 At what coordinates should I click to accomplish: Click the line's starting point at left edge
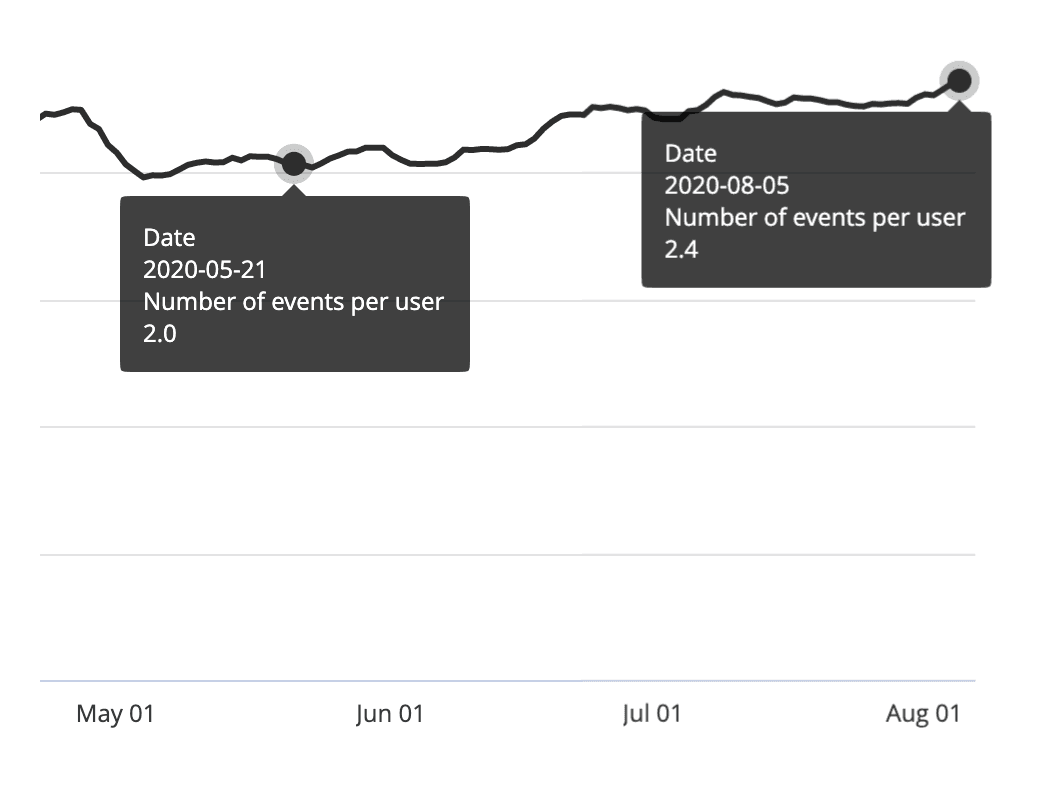click(43, 116)
